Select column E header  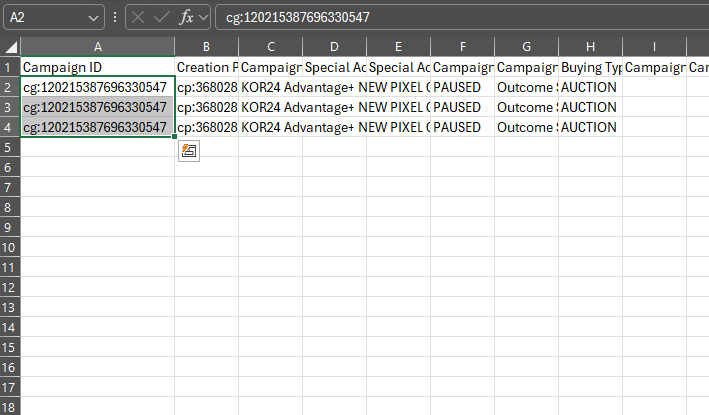398,47
